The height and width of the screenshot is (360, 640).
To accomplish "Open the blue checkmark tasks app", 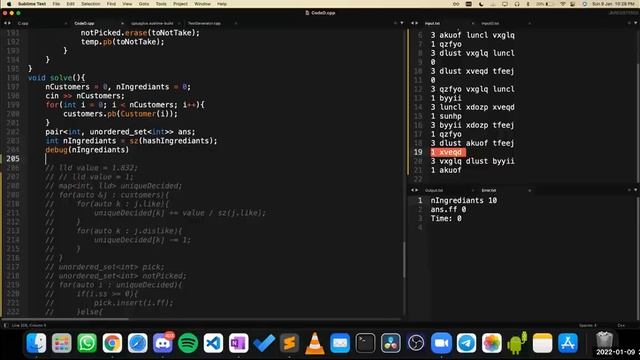I will [264, 343].
